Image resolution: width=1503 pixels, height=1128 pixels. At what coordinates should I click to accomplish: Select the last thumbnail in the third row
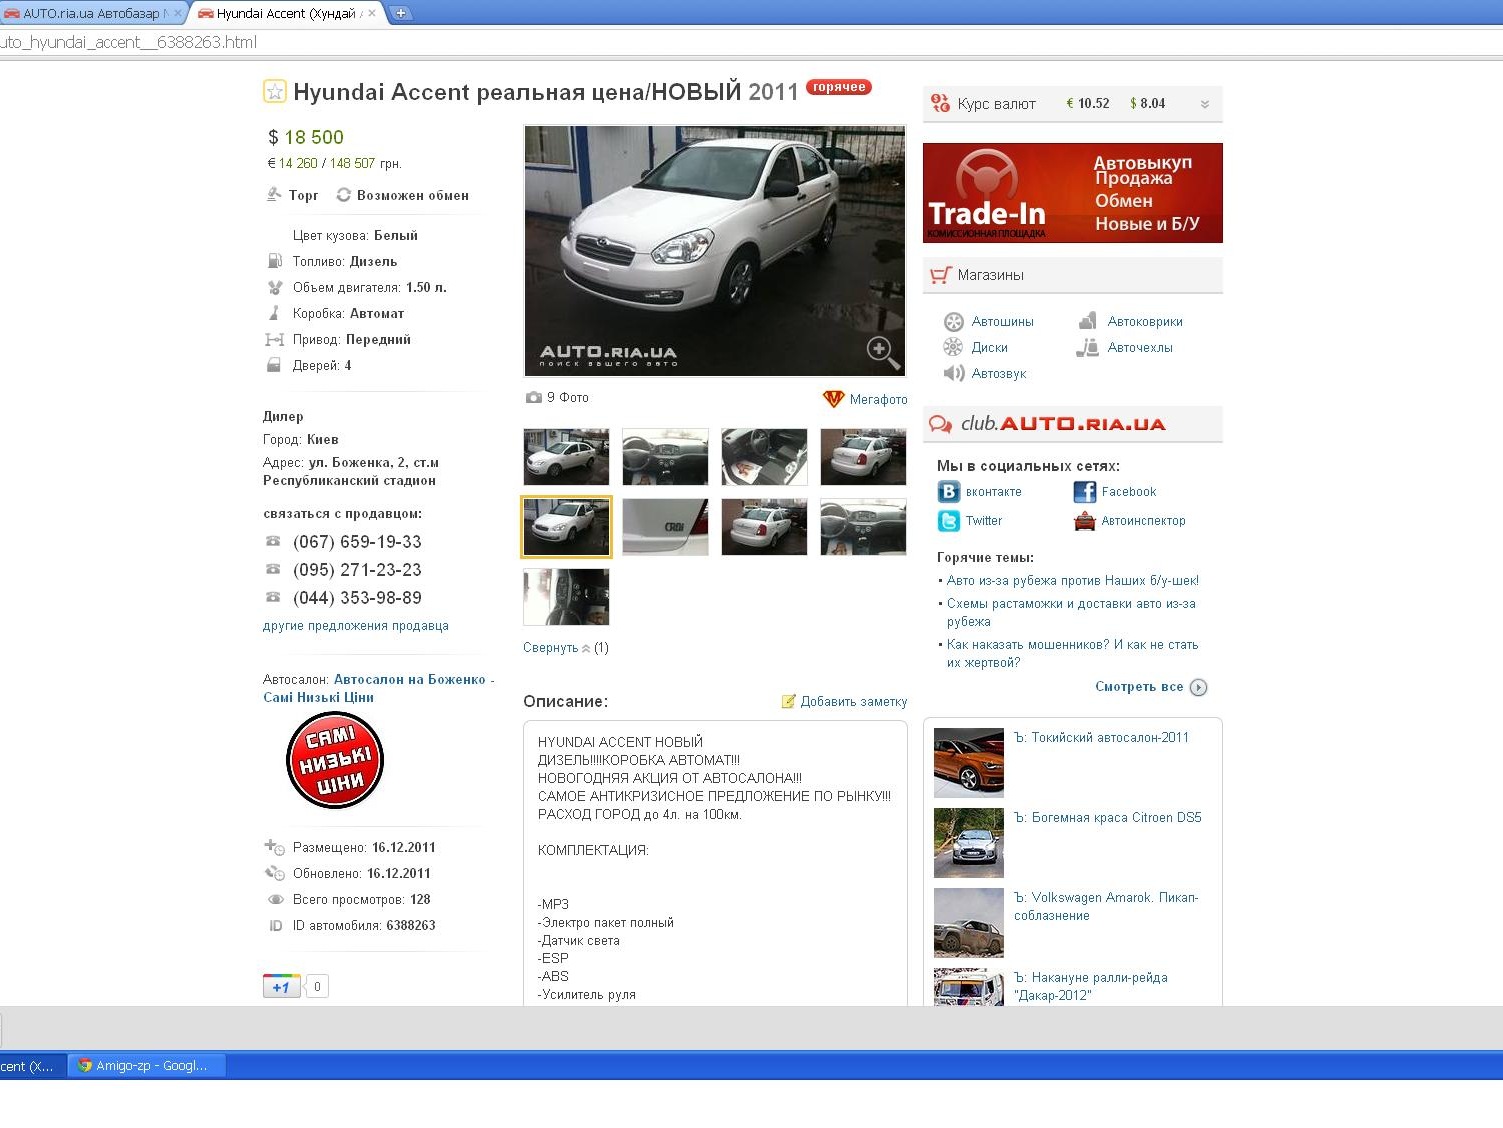(566, 597)
